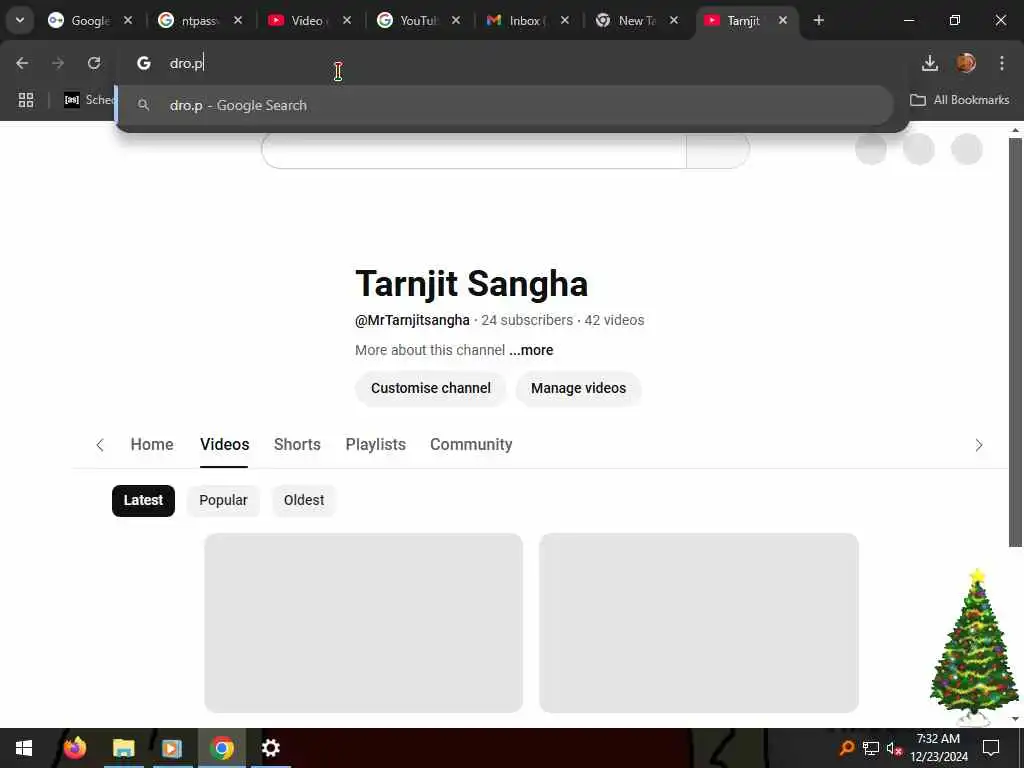Click the Manage videos button
This screenshot has width=1024, height=768.
pos(579,388)
